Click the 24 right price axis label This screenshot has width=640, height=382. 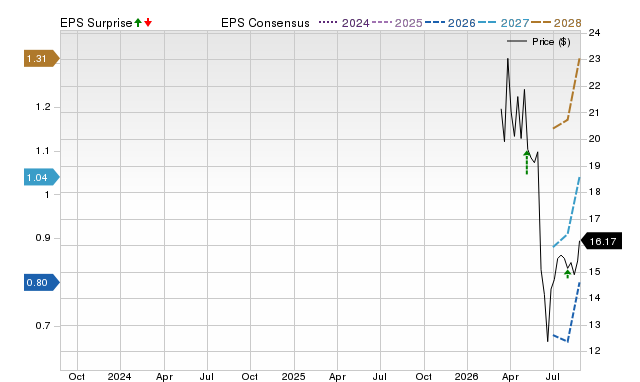tap(594, 32)
